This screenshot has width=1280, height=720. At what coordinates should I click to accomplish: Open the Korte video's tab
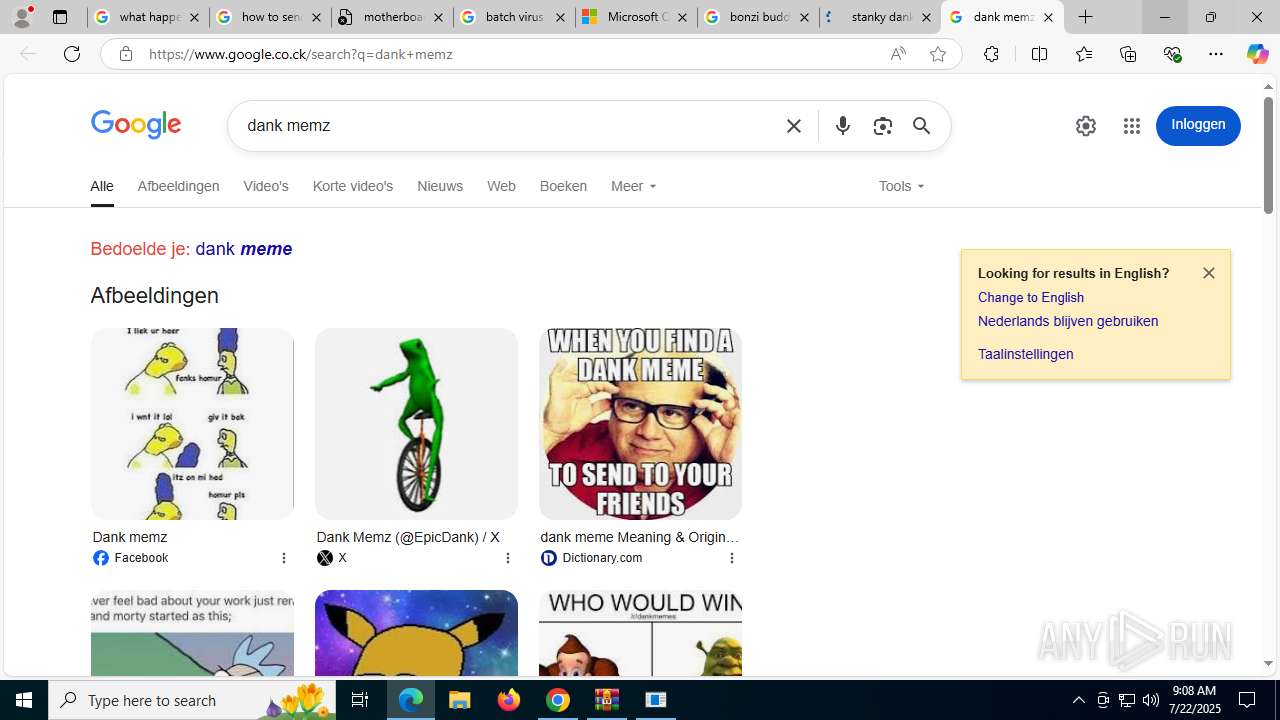point(353,186)
